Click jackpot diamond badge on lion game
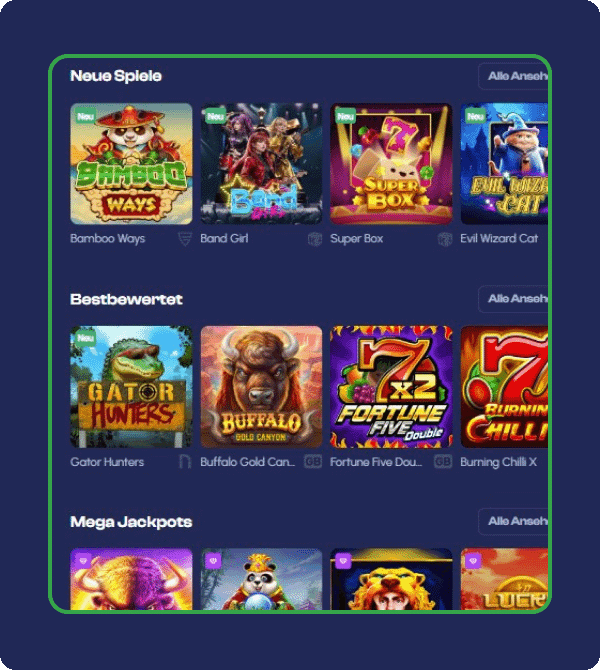 [x=343, y=560]
